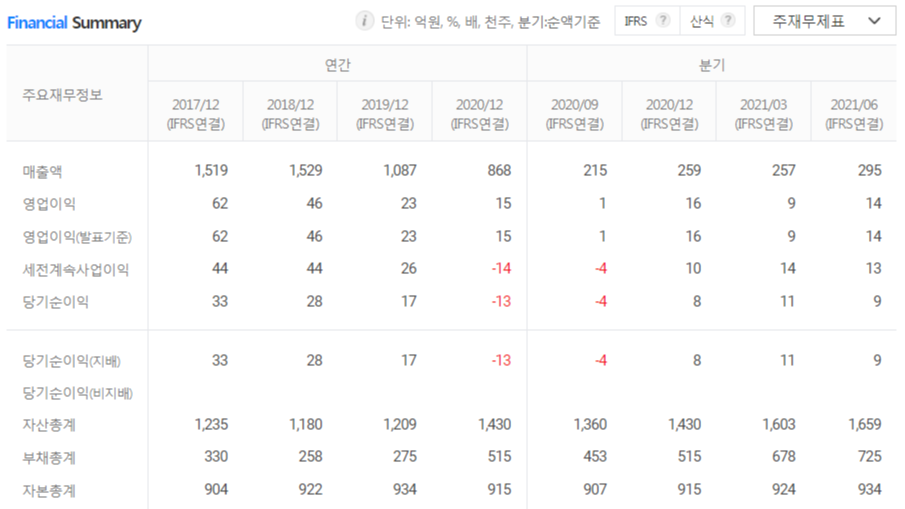Click the question mark beside IFRS

(664, 21)
